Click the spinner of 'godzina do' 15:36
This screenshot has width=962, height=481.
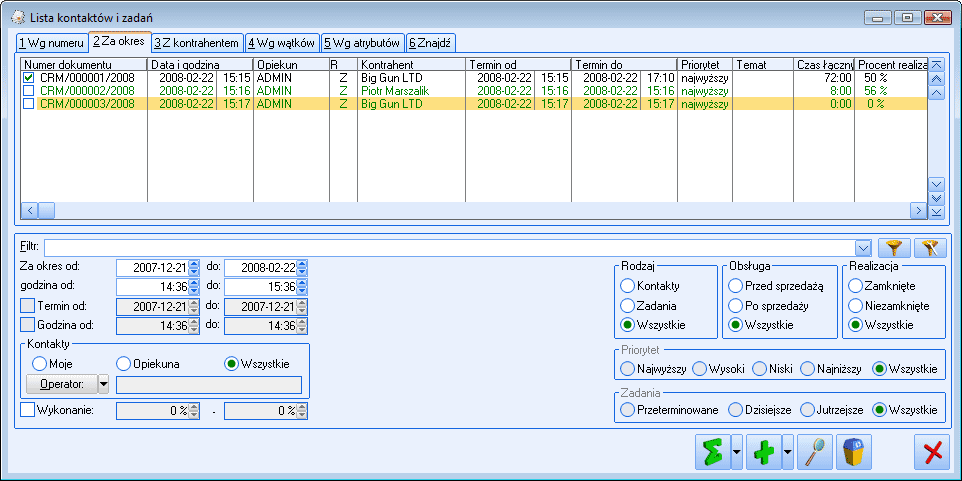click(x=302, y=287)
